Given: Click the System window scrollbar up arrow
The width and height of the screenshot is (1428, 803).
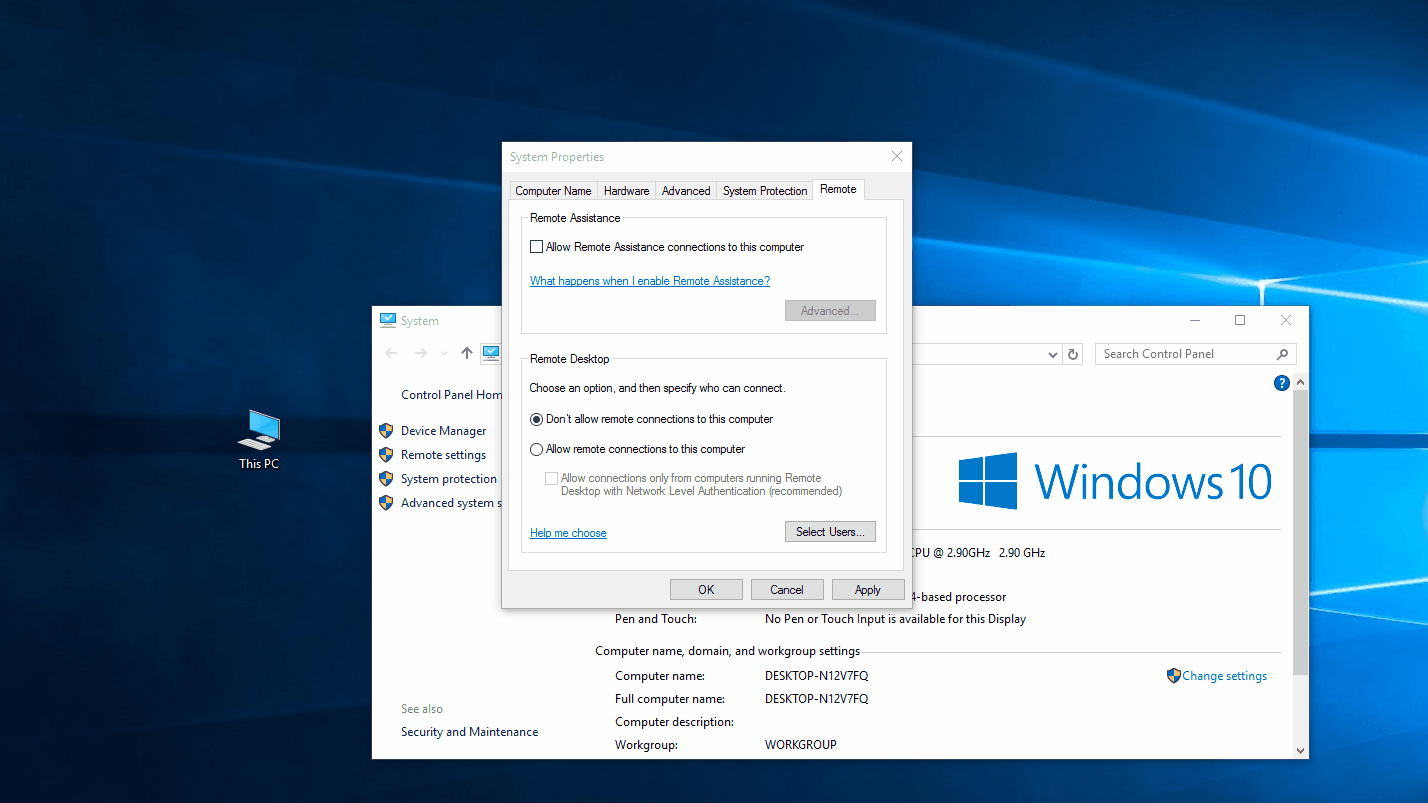Looking at the screenshot, I should tap(1300, 382).
